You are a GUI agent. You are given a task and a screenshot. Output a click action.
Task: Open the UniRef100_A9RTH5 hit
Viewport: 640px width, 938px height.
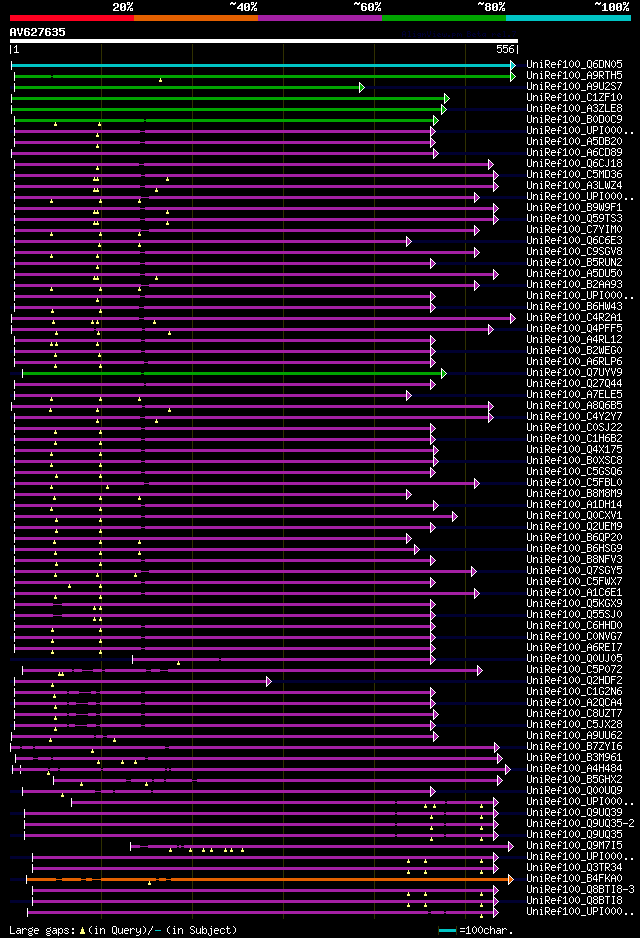coord(574,75)
